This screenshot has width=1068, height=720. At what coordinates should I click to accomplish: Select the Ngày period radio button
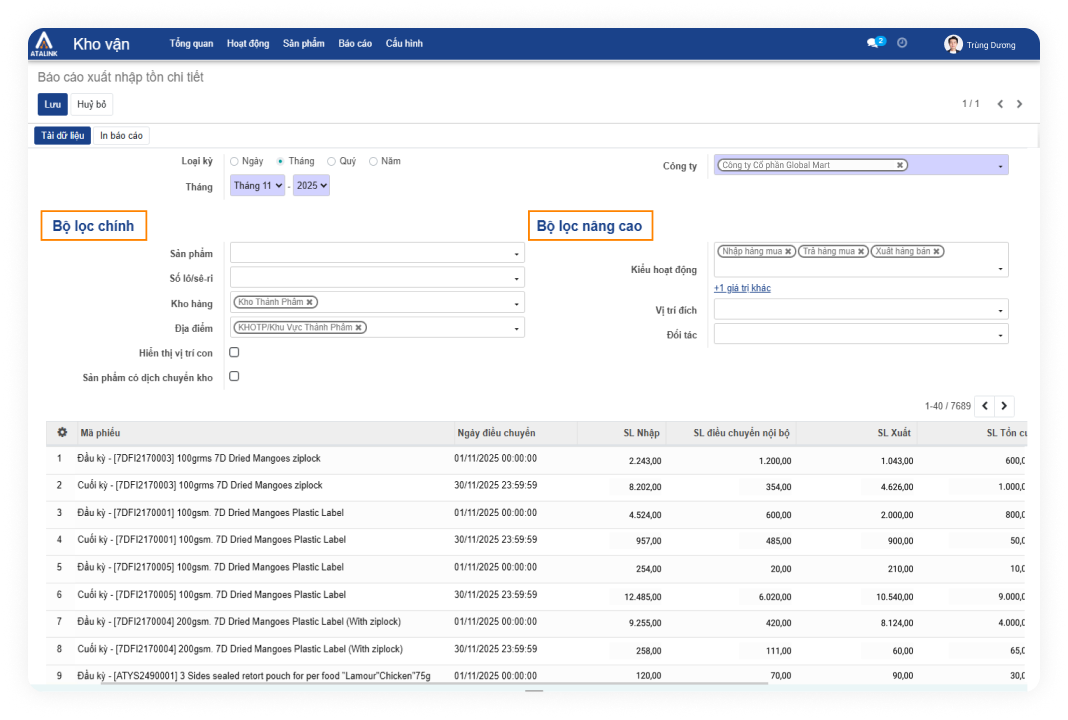pos(234,161)
